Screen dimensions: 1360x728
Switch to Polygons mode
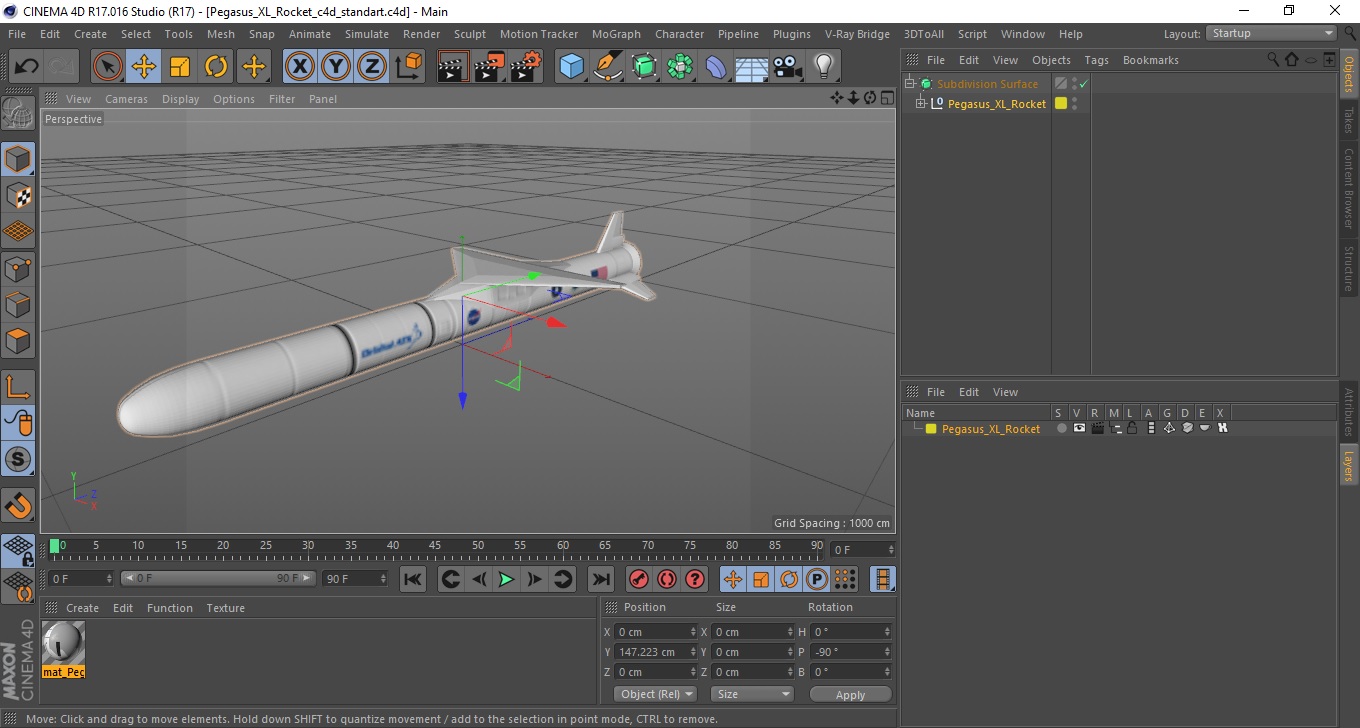[x=18, y=340]
